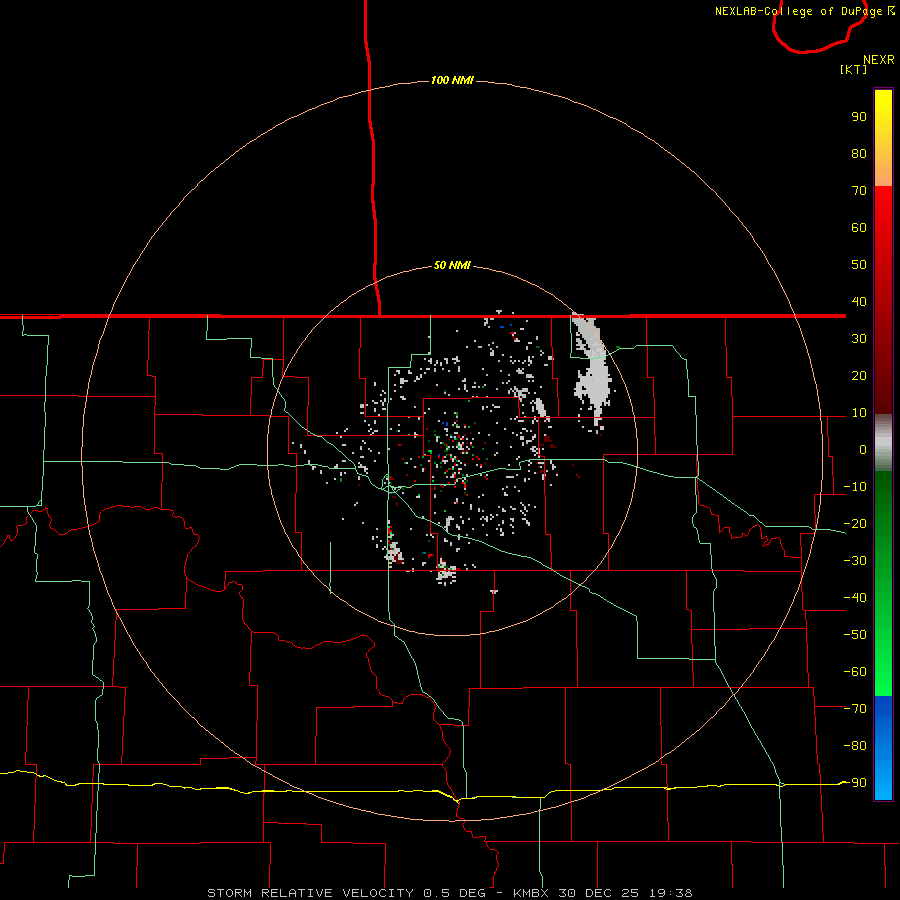Click the -60 value on velocity scale
900x900 pixels.
pyautogui.click(x=855, y=672)
